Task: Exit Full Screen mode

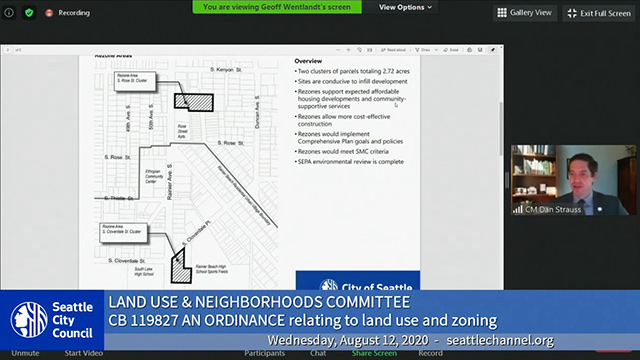Action: pos(599,13)
